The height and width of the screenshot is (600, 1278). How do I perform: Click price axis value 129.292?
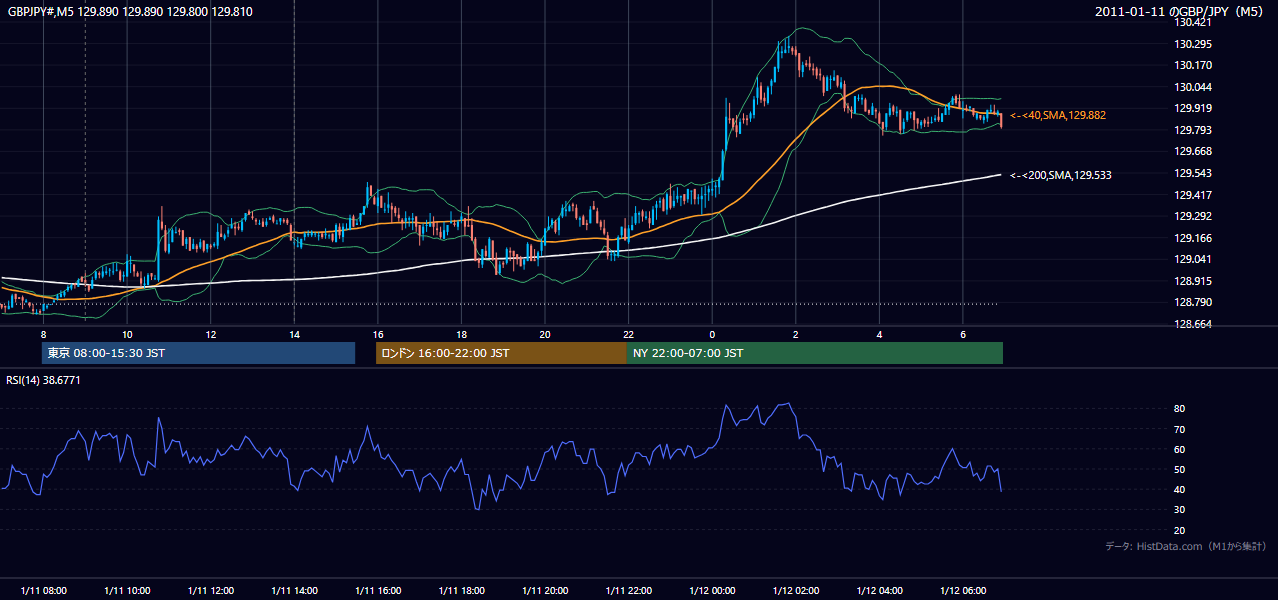point(1193,216)
